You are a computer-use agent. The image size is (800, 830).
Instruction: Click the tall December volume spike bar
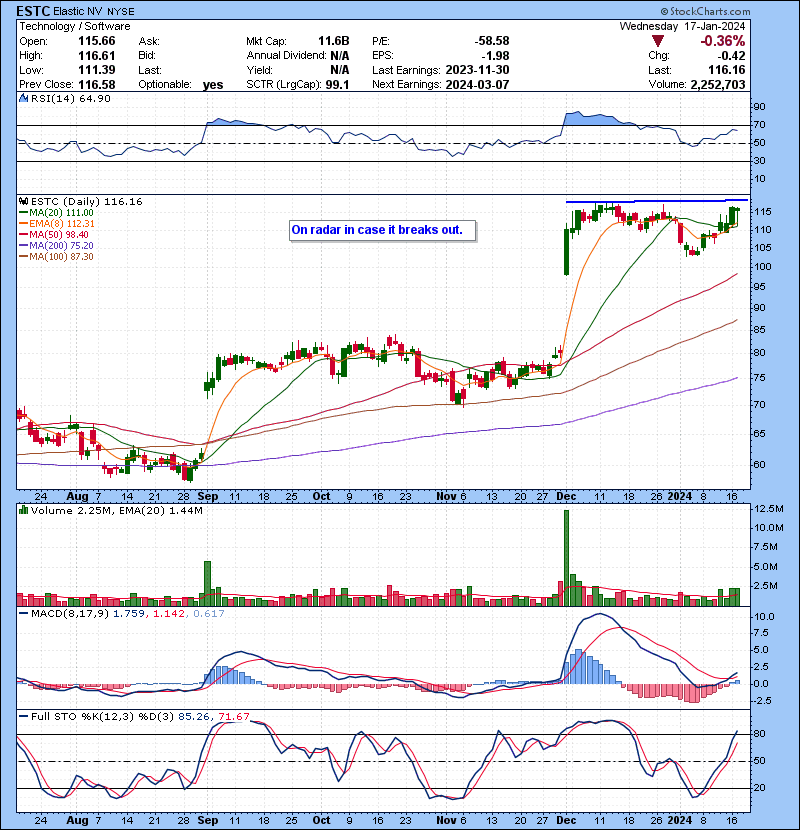pyautogui.click(x=567, y=558)
